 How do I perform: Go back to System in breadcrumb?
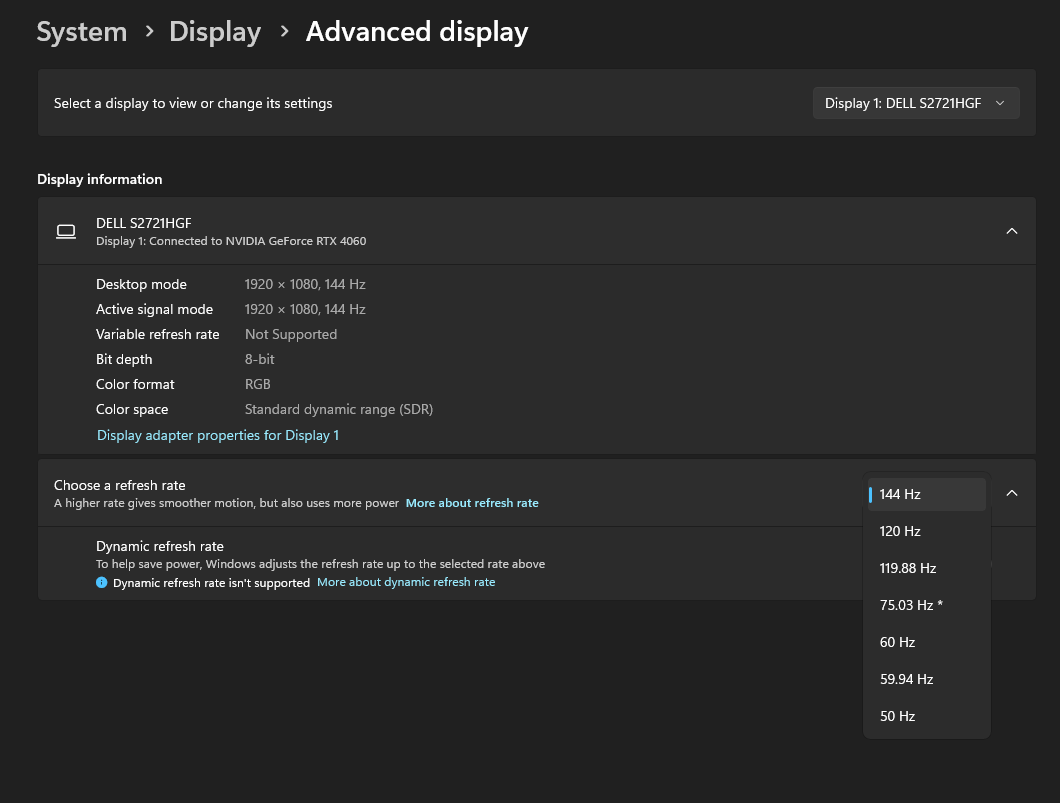[x=82, y=32]
